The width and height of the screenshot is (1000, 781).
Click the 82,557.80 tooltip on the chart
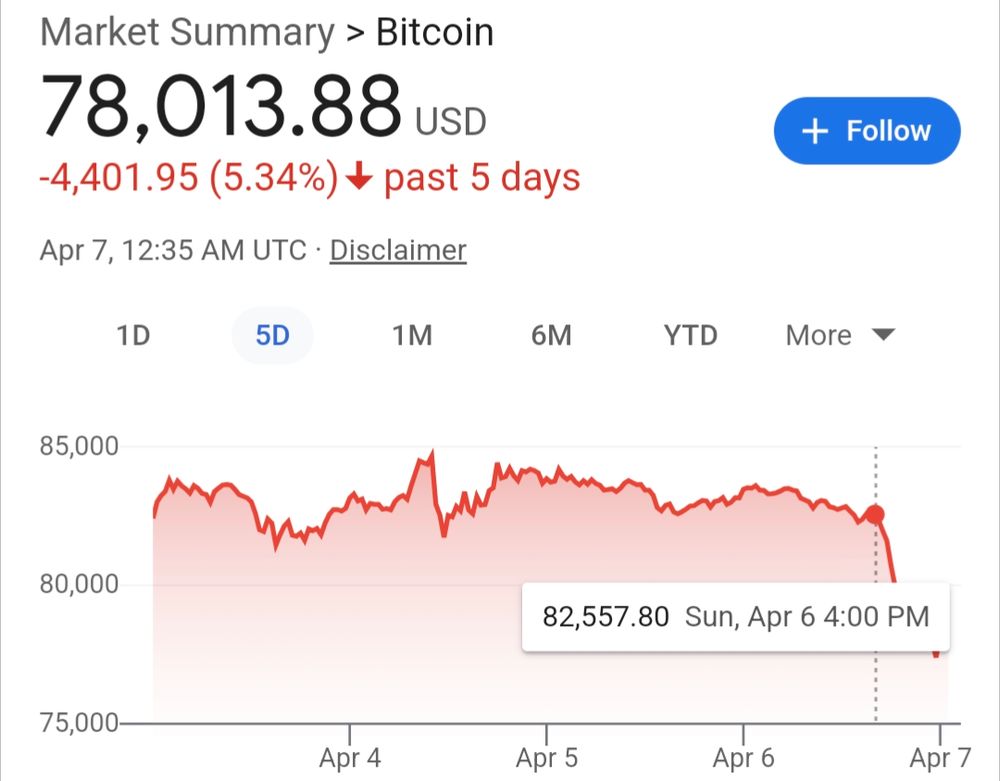point(737,617)
